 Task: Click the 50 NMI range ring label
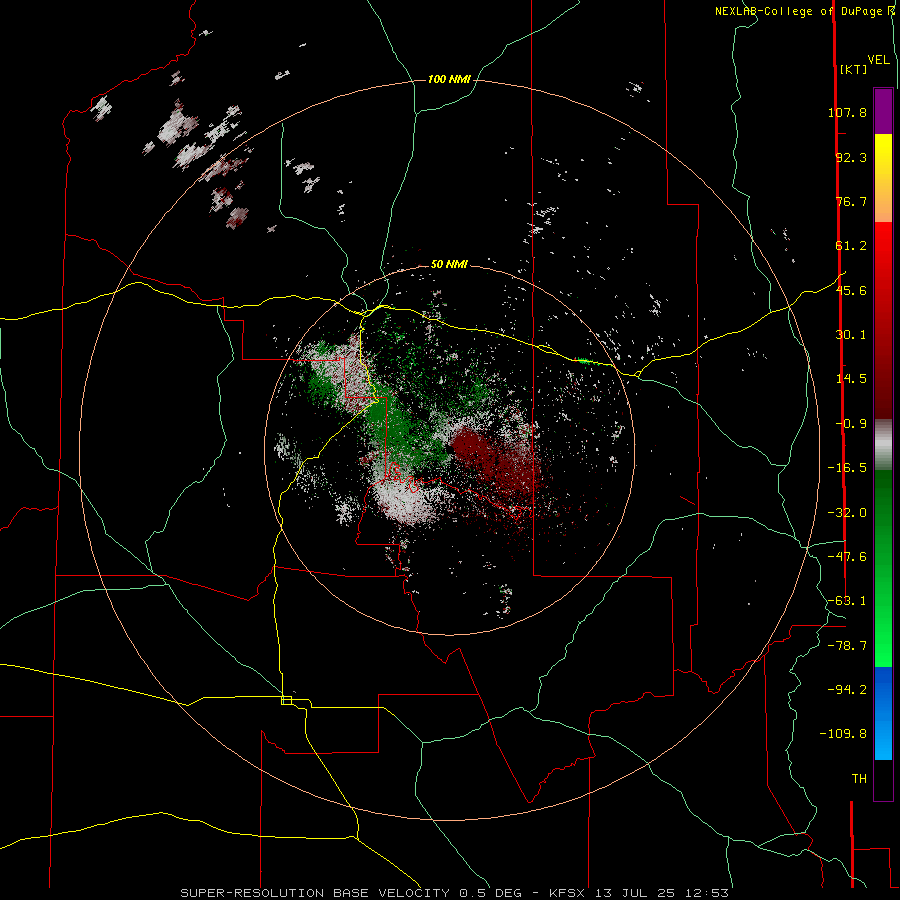449,264
